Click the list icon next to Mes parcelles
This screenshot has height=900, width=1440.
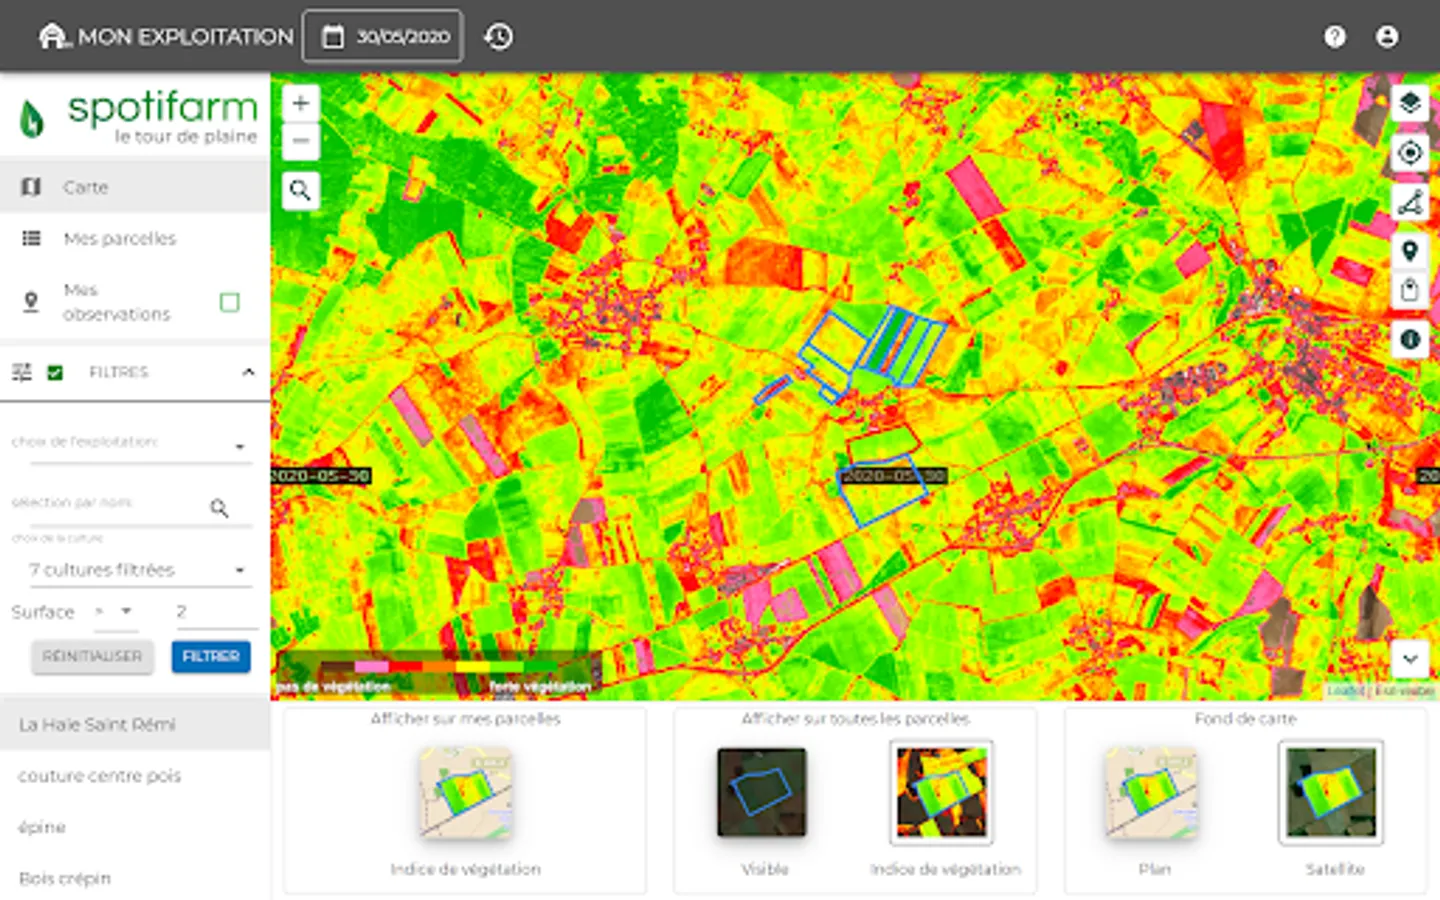click(31, 238)
